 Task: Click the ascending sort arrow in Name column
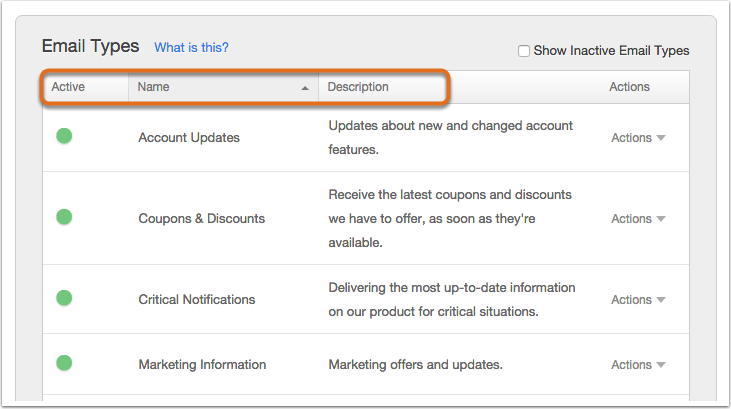(x=305, y=88)
